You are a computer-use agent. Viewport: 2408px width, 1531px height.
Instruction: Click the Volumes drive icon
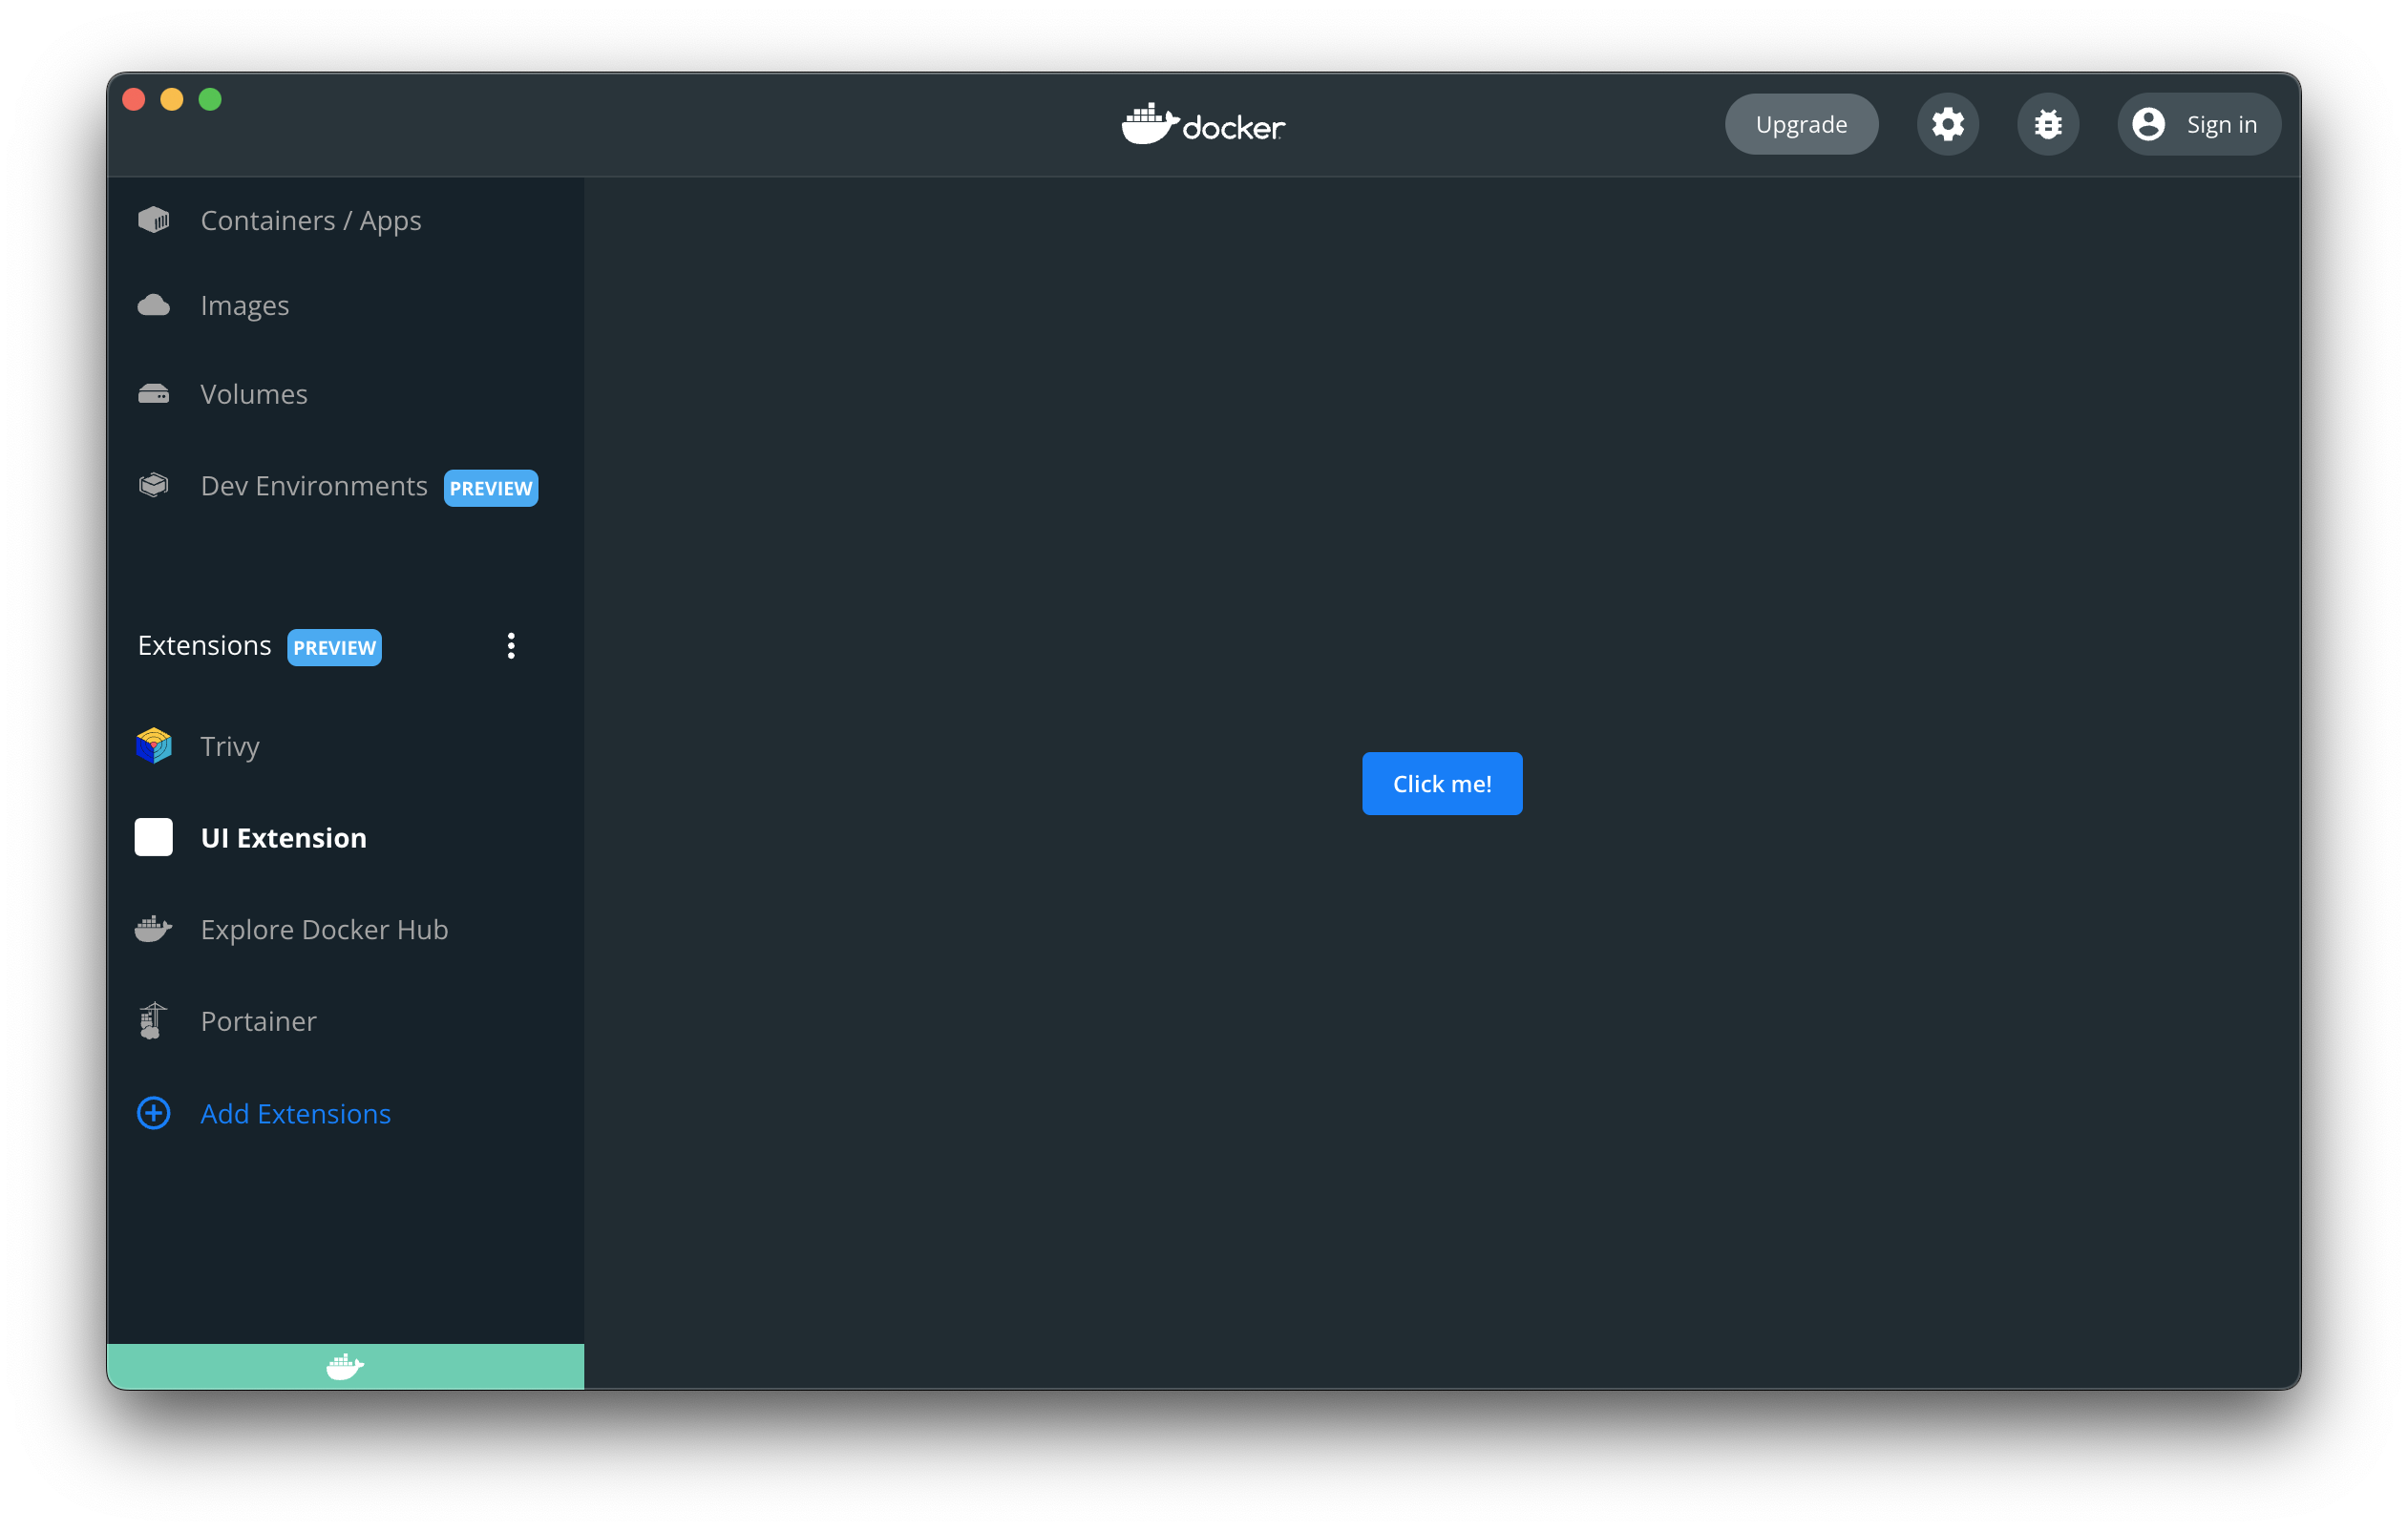(153, 394)
